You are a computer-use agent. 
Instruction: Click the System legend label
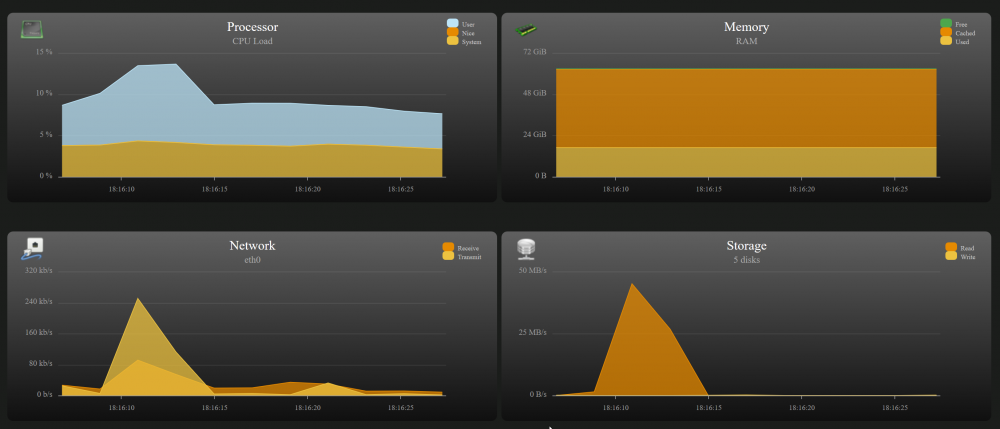coord(471,41)
